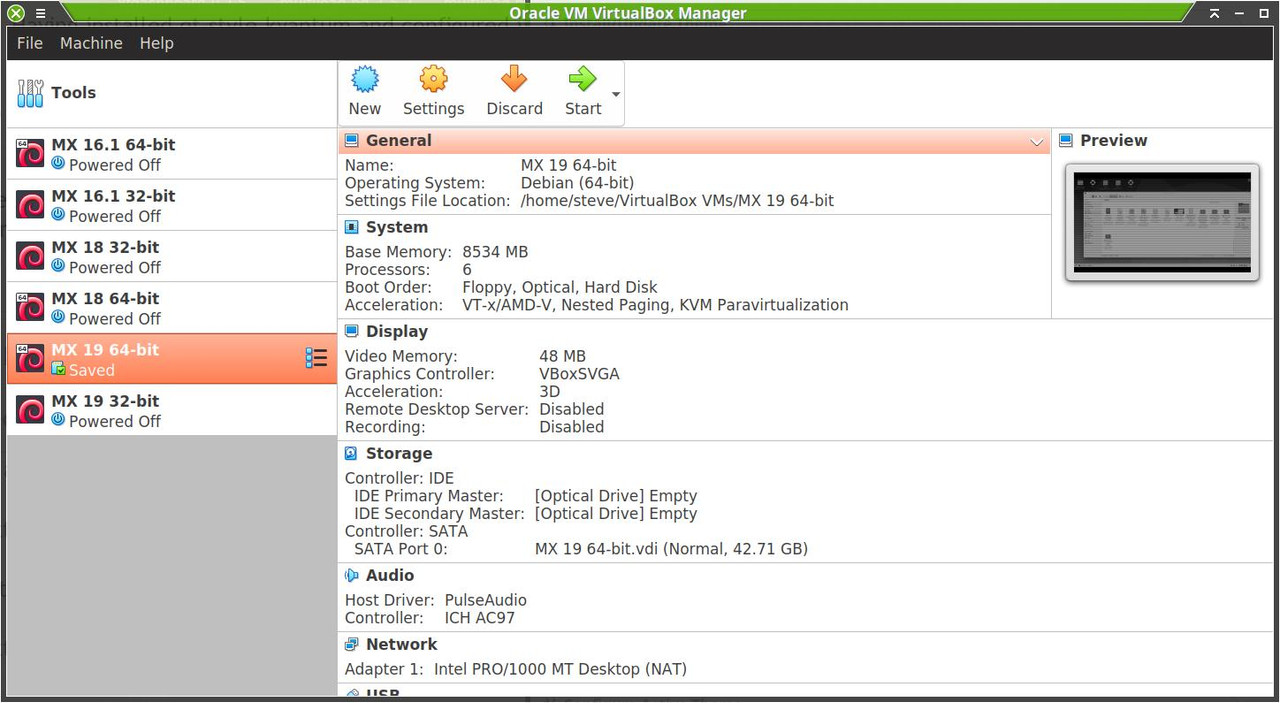Image resolution: width=1280 pixels, height=703 pixels.
Task: Click the Network section icon
Action: click(x=352, y=645)
